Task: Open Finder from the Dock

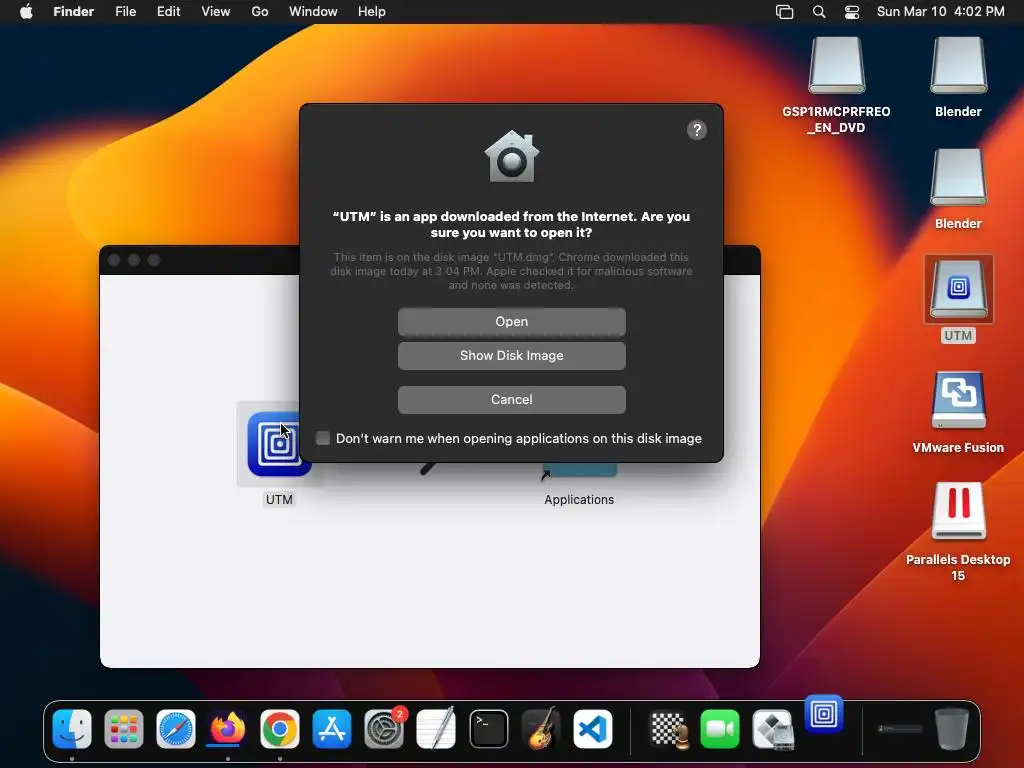Action: click(x=72, y=729)
